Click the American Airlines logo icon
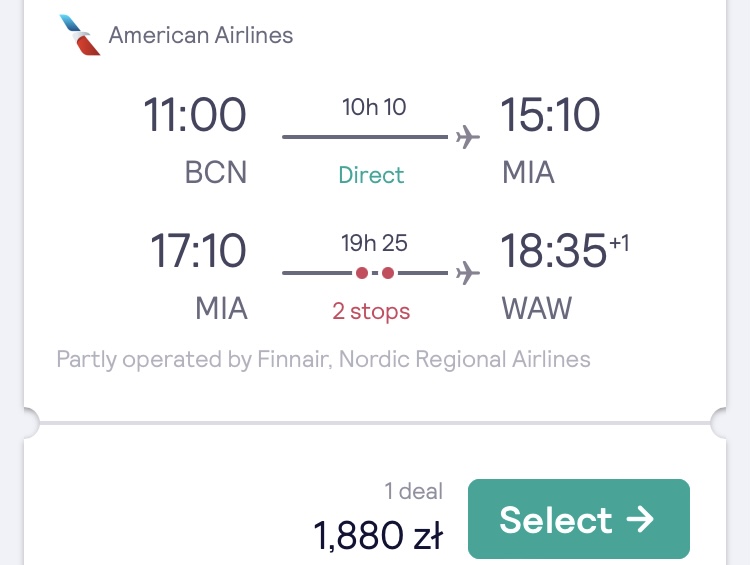750x565 pixels. click(x=80, y=35)
